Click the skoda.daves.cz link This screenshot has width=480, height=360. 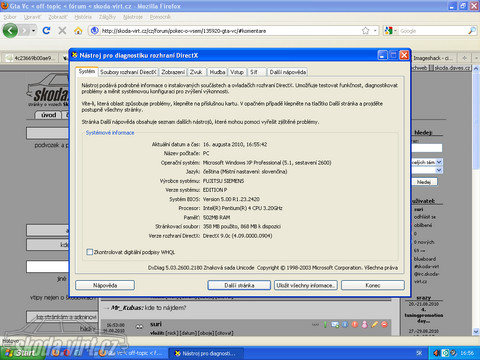pos(452,68)
